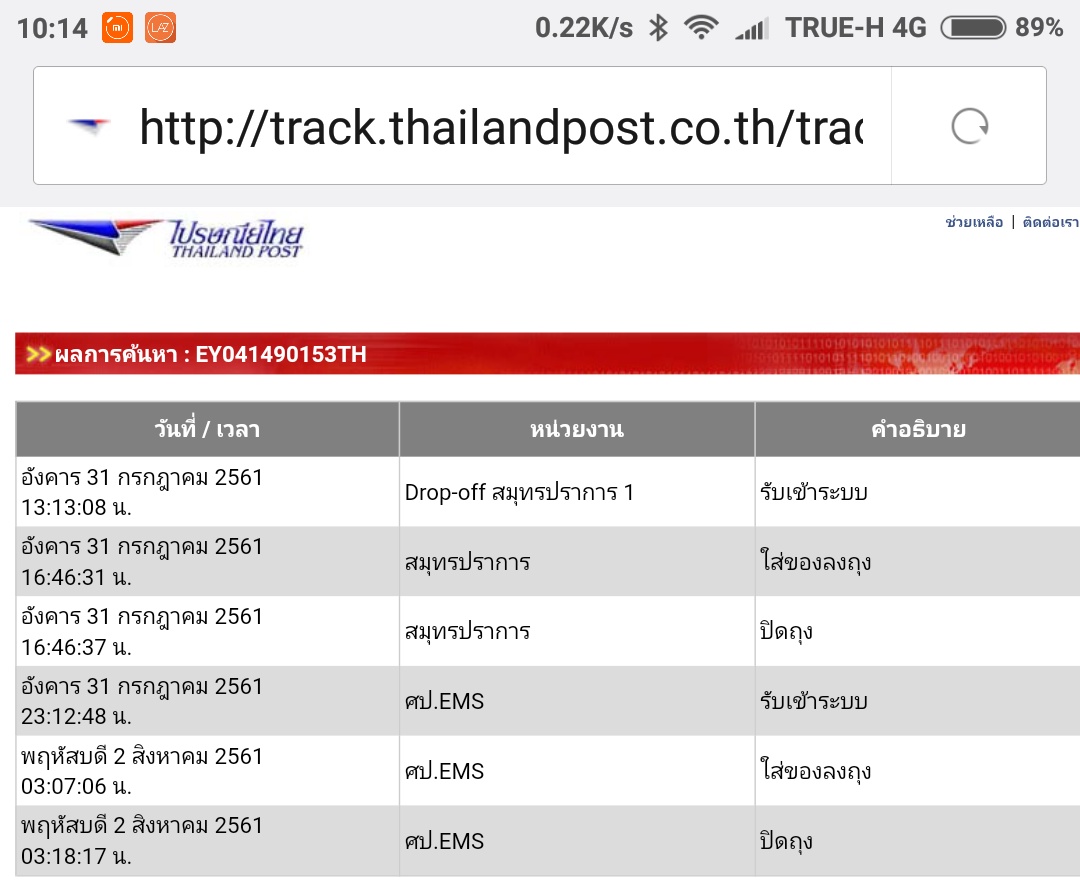Click the page reload icon
The width and height of the screenshot is (1080, 888).
tap(969, 127)
